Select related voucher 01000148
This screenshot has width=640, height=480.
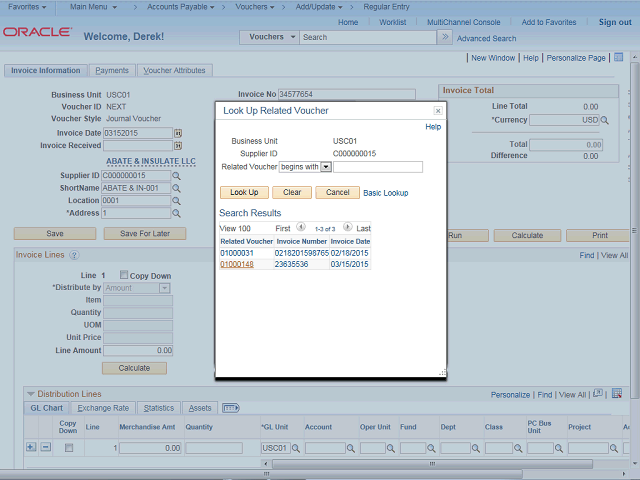237,264
